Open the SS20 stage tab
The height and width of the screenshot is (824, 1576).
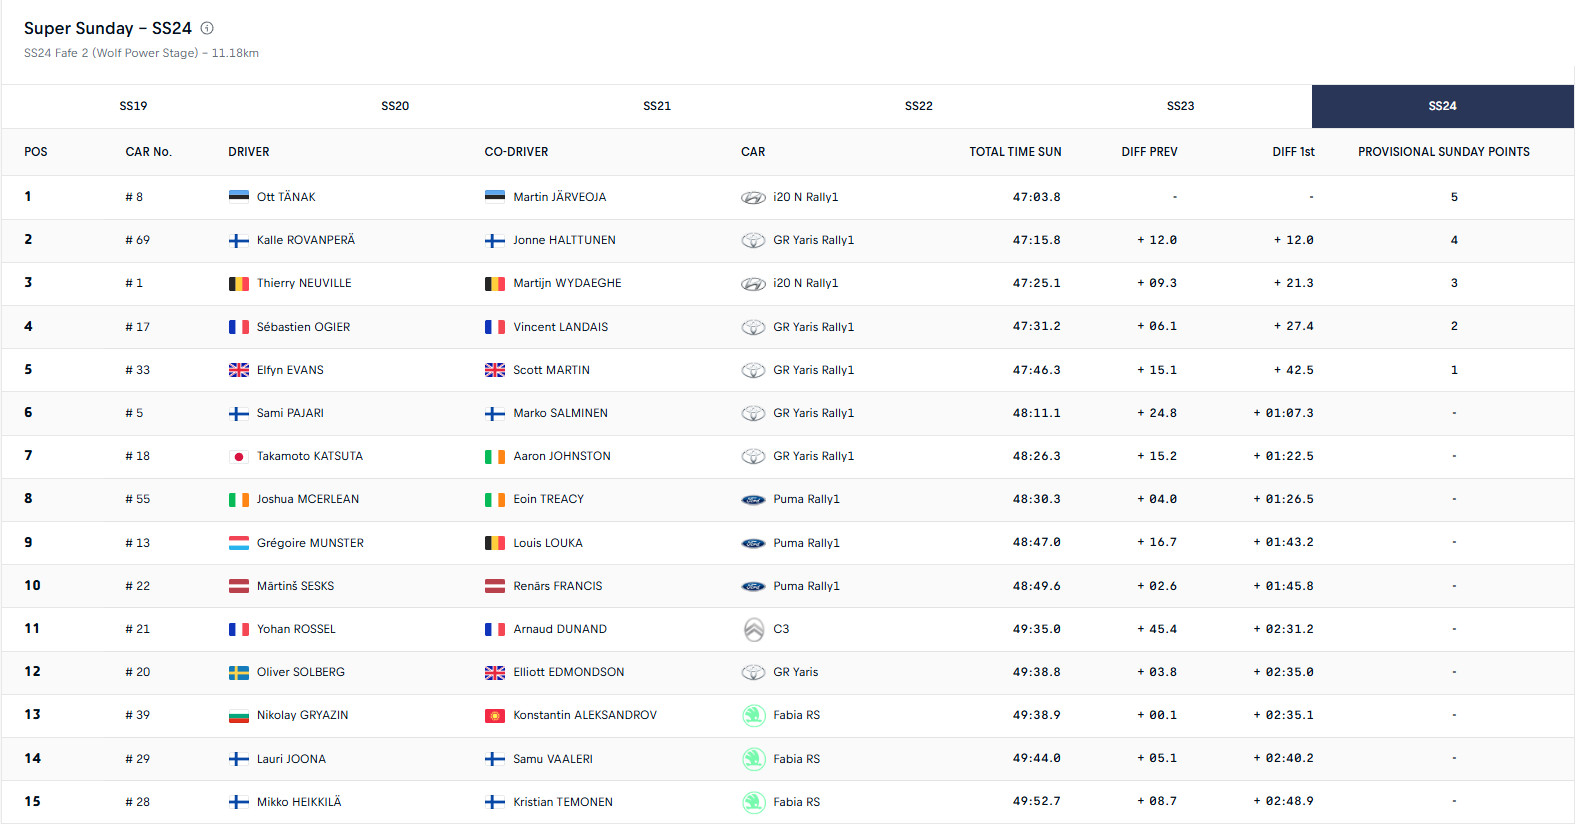tap(395, 106)
